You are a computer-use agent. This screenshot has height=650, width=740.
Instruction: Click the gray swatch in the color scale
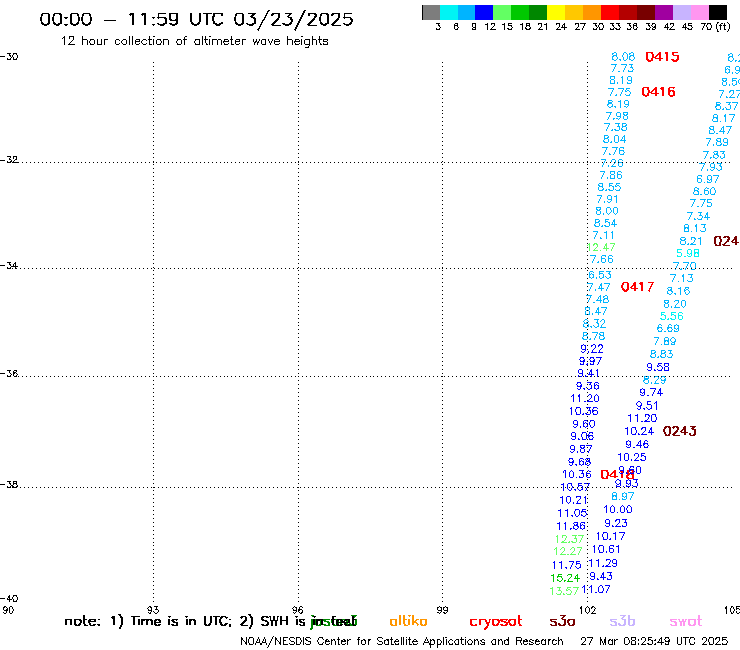(431, 12)
